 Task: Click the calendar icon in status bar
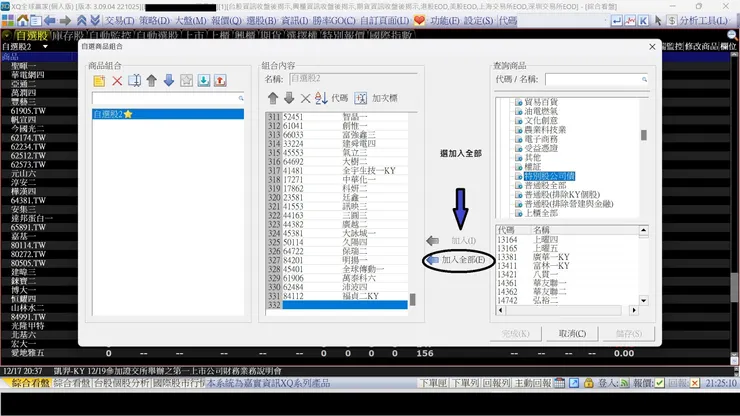pyautogui.click(x=559, y=383)
